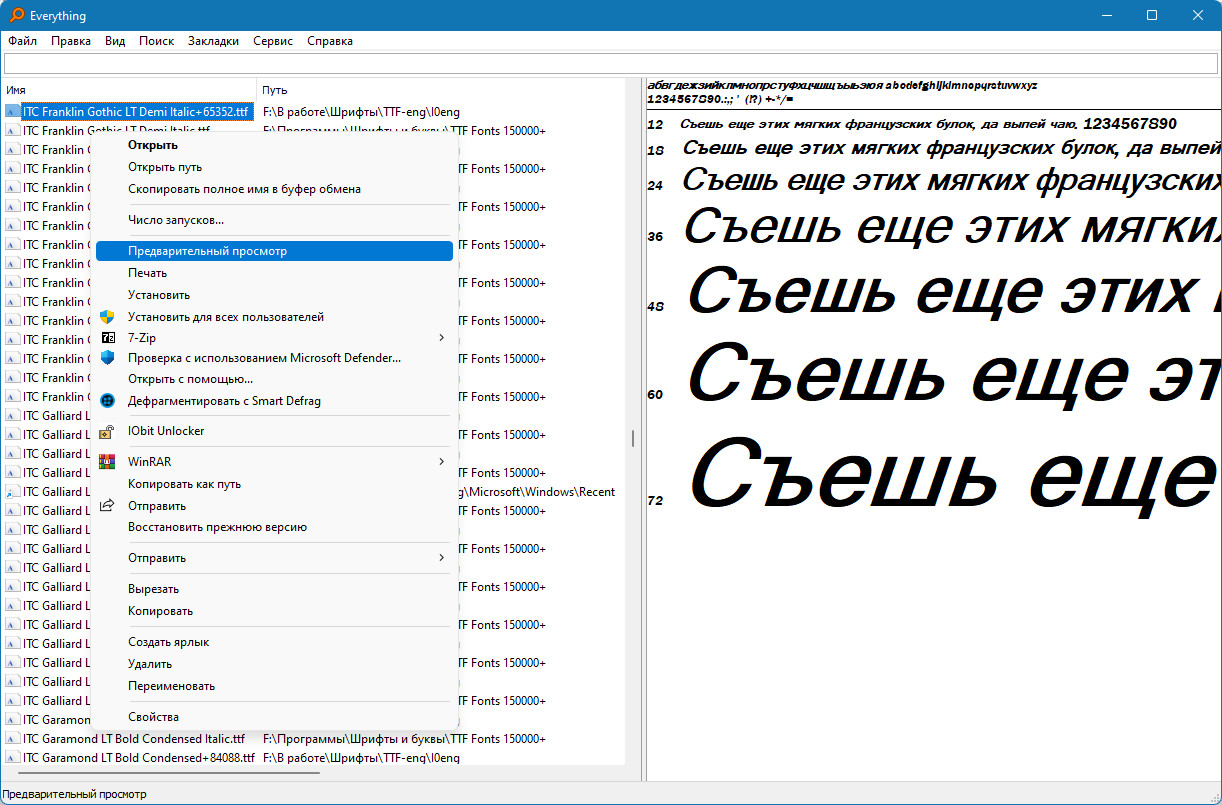Expand the lower Отправить submenu arrow
This screenshot has height=805, width=1222.
(x=441, y=557)
